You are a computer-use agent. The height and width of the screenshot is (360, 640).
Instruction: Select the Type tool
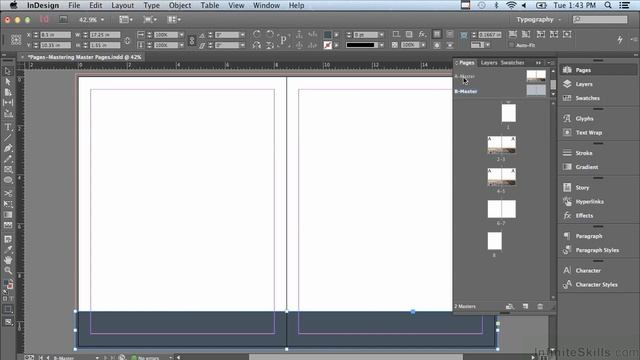8,127
